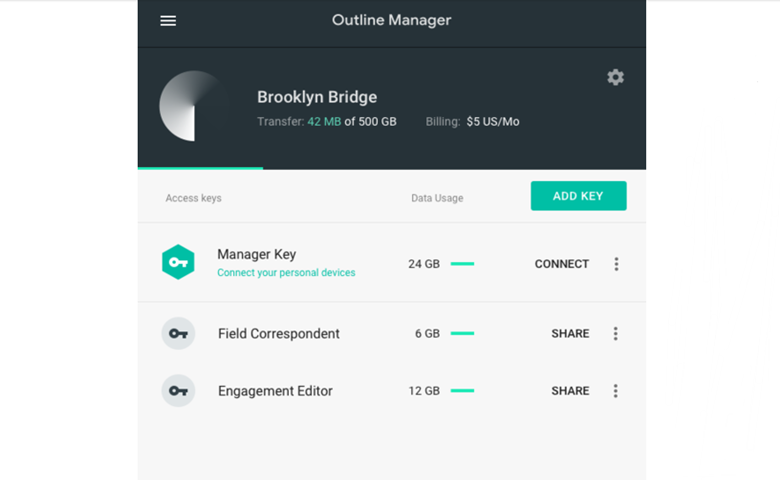Open the hamburger menu
Image resolution: width=780 pixels, height=480 pixels.
[x=168, y=20]
